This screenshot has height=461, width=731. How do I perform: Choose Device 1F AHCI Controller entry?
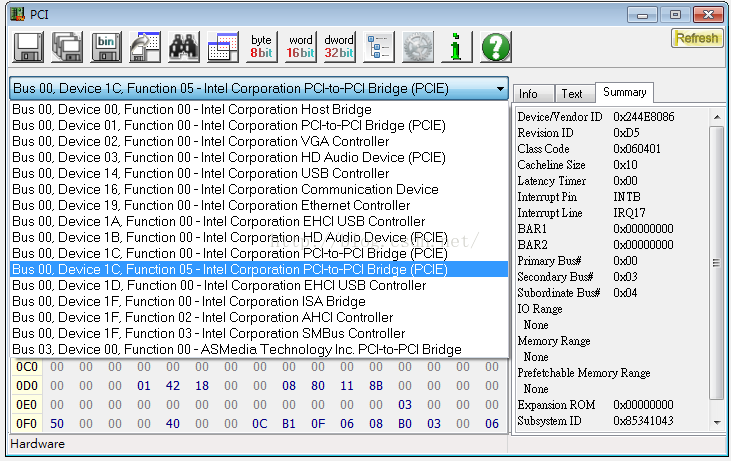259,317
